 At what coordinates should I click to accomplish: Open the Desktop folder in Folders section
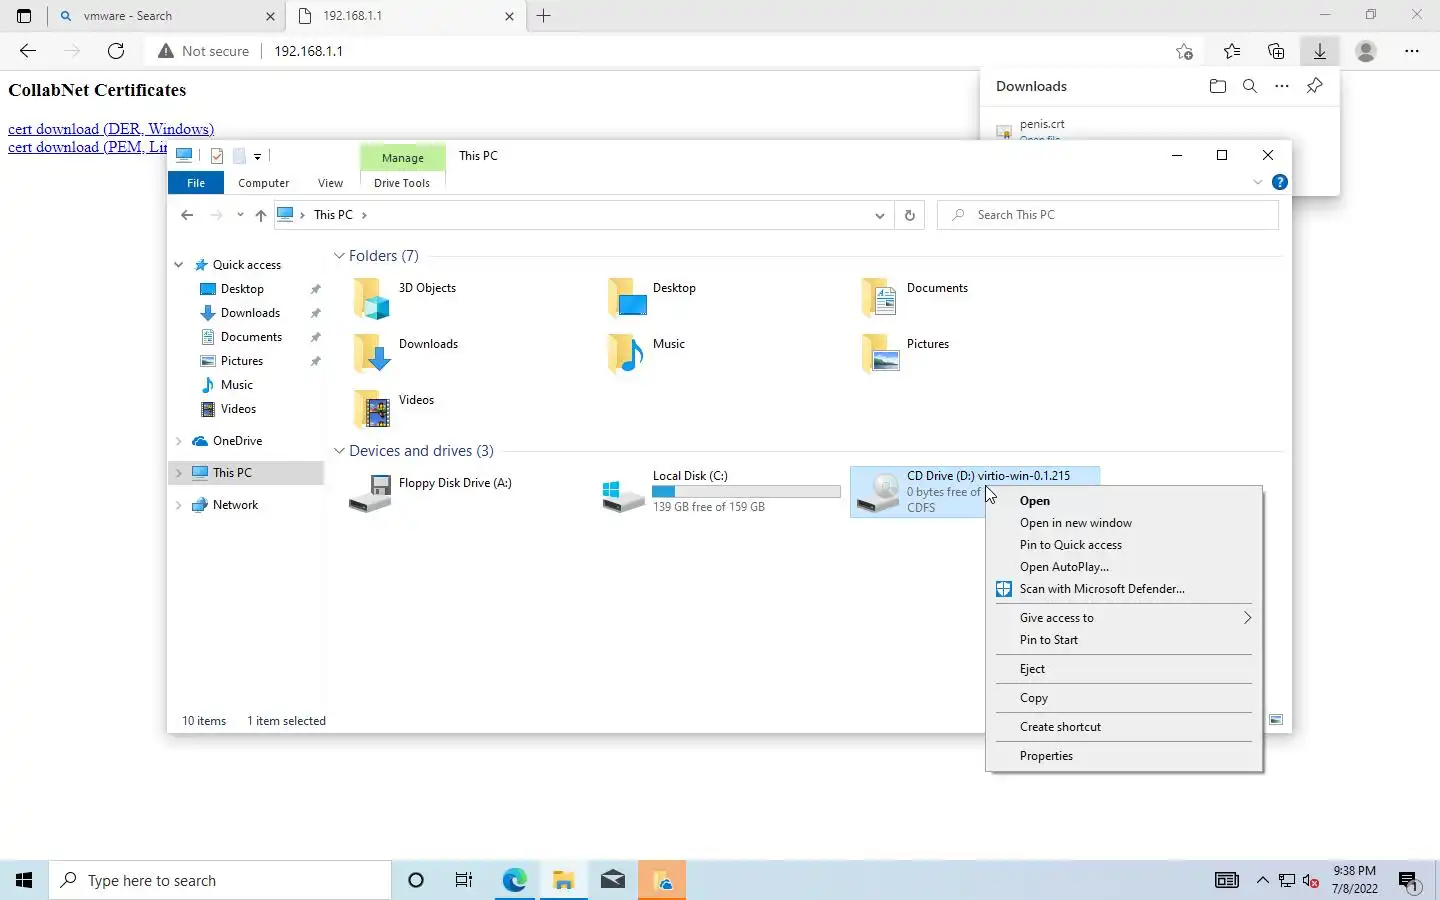click(x=626, y=298)
